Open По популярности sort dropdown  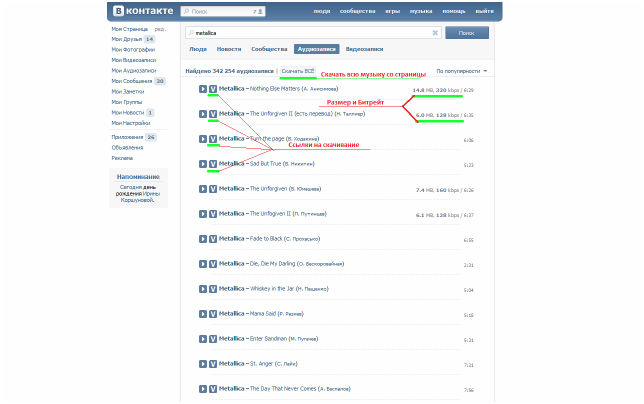462,71
